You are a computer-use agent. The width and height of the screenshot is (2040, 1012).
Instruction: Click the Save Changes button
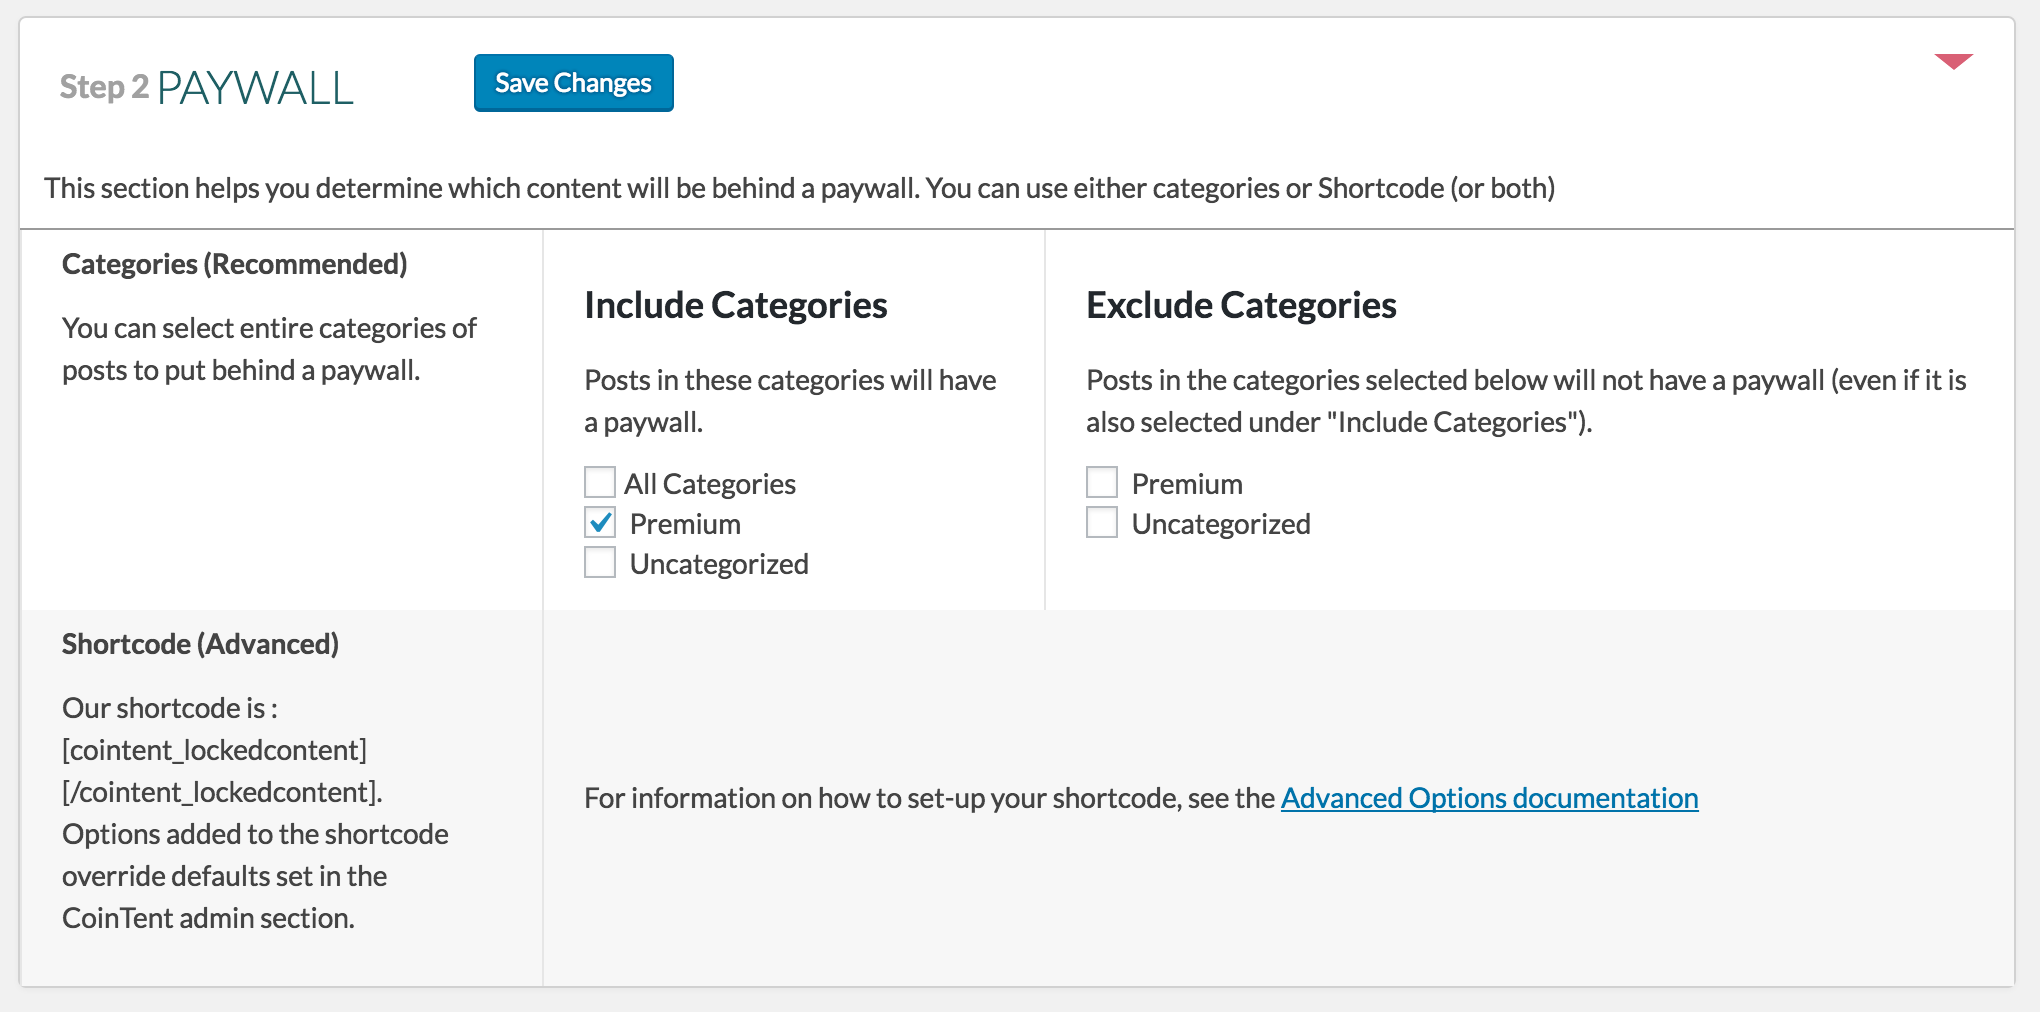[x=573, y=83]
